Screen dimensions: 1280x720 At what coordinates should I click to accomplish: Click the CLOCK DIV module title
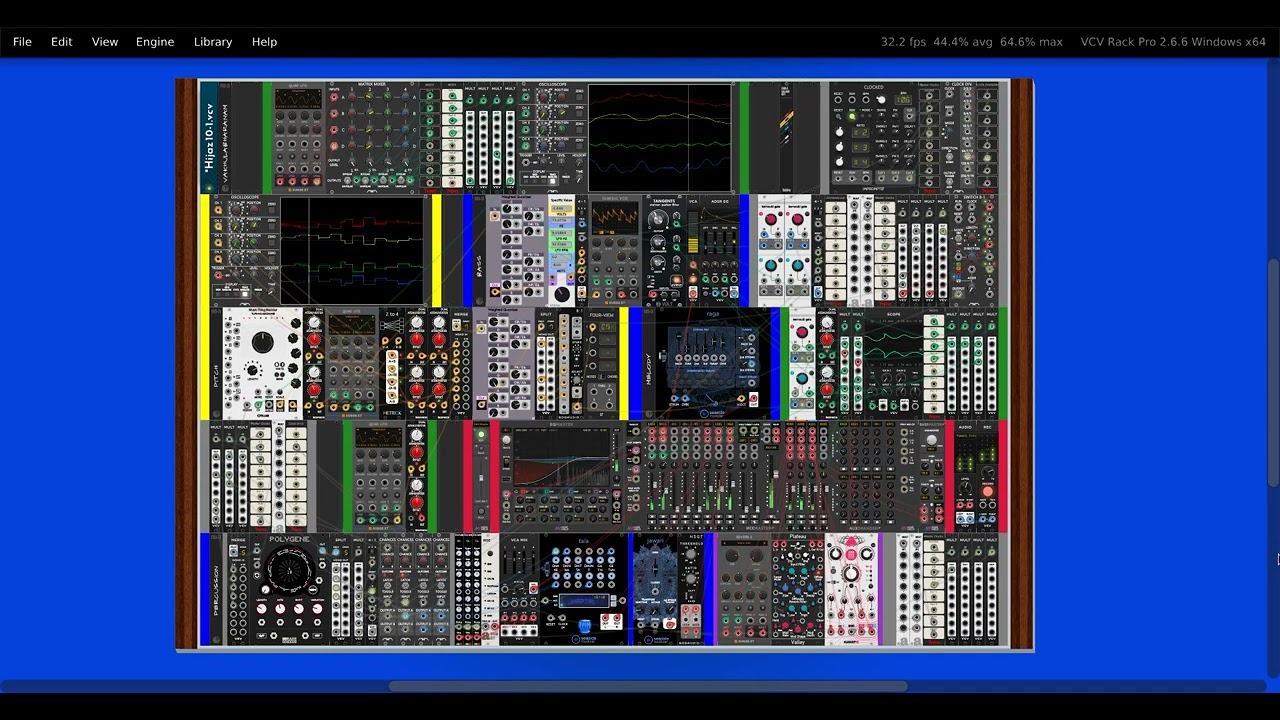point(960,85)
